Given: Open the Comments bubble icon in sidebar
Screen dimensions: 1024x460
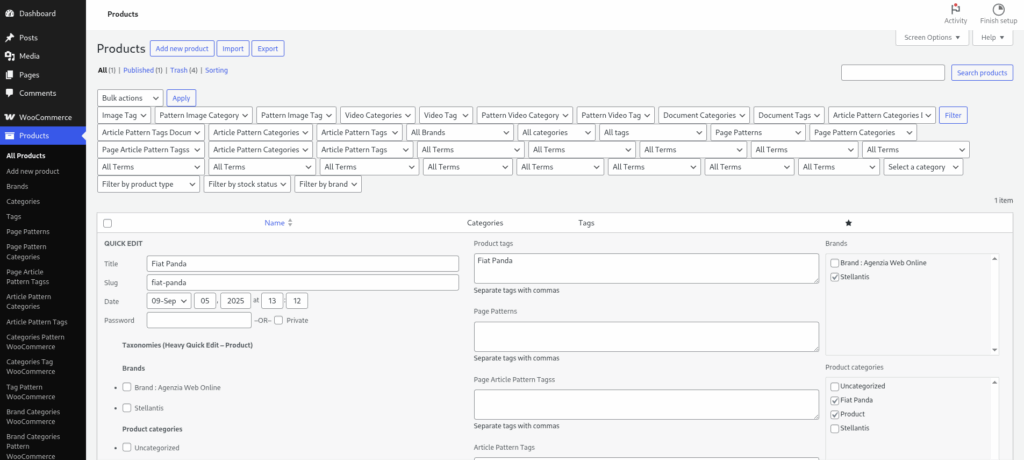Looking at the screenshot, I should click(x=10, y=93).
